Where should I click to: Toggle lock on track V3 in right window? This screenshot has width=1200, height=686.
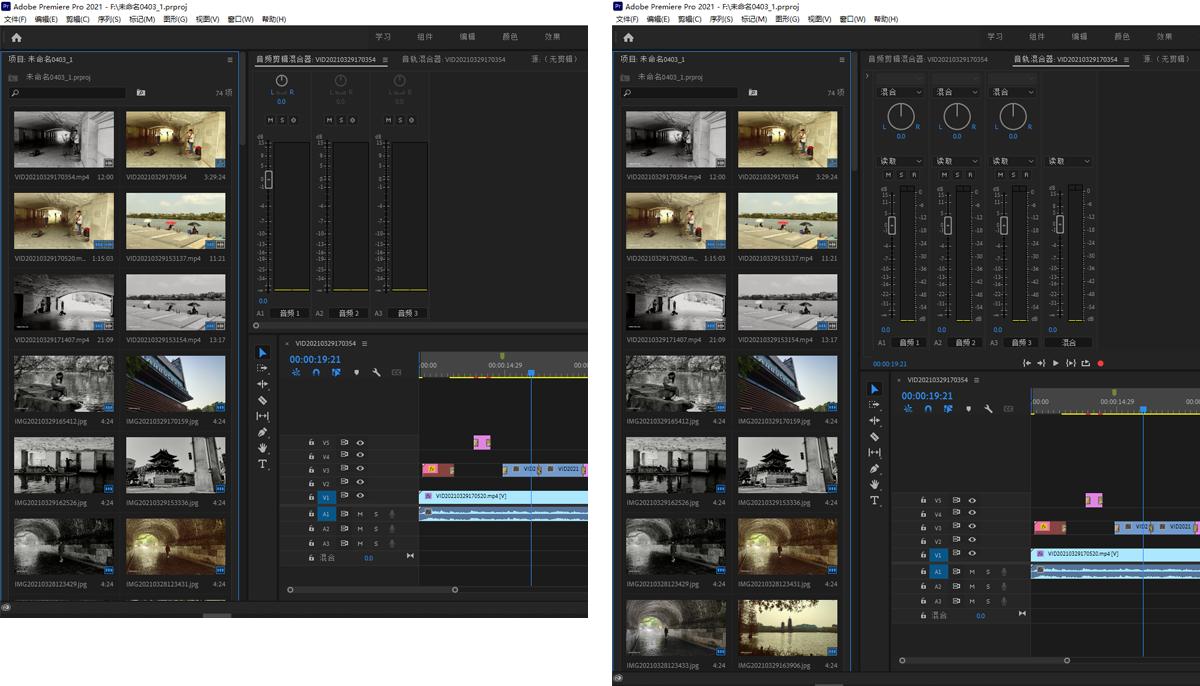[922, 527]
